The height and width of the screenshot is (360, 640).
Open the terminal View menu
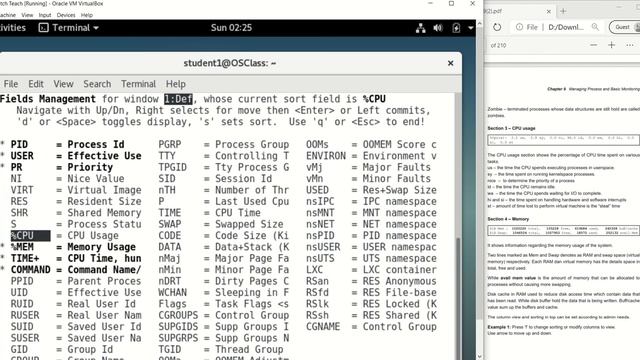pos(63,84)
